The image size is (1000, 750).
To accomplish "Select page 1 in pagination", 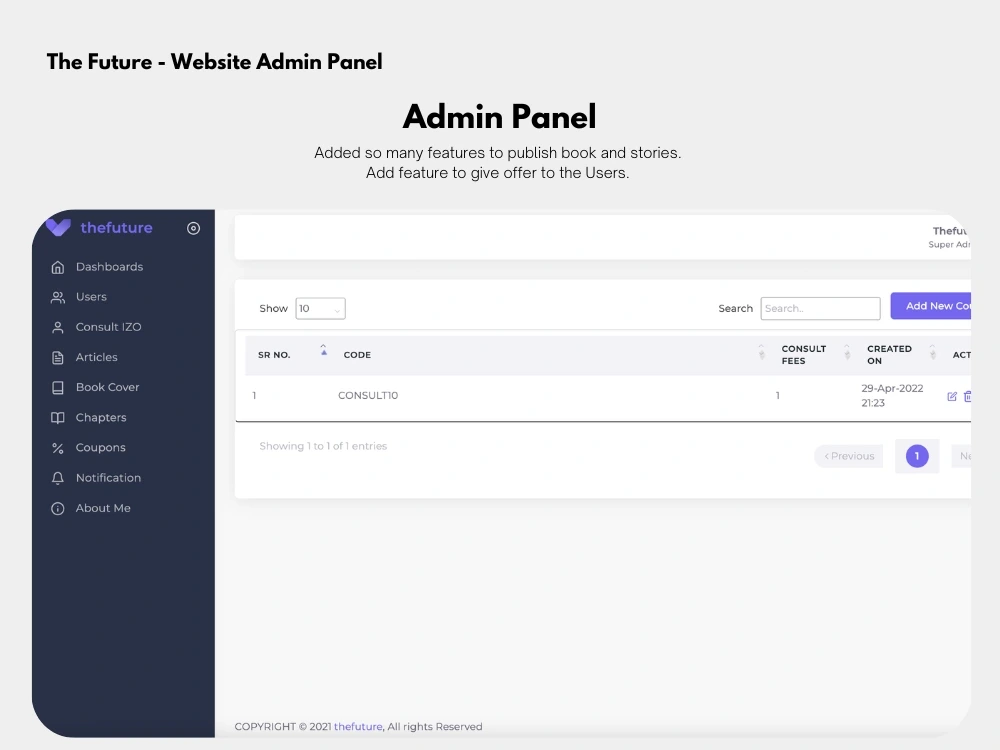I will tap(917, 456).
